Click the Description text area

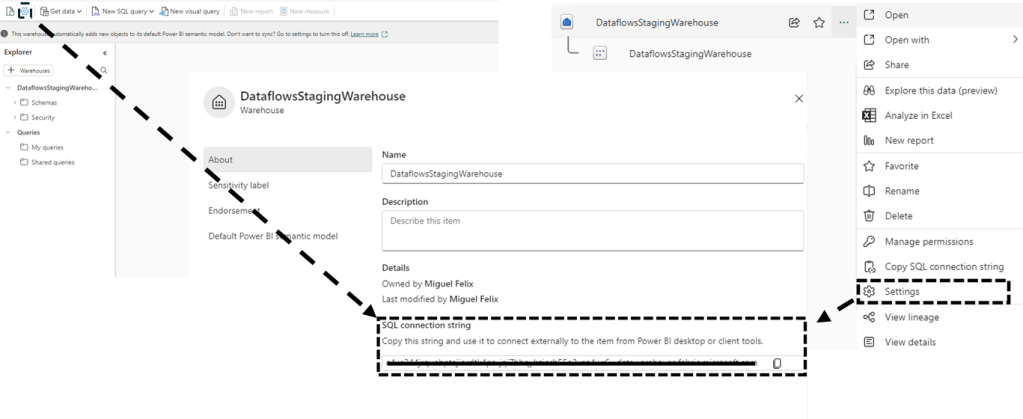592,230
